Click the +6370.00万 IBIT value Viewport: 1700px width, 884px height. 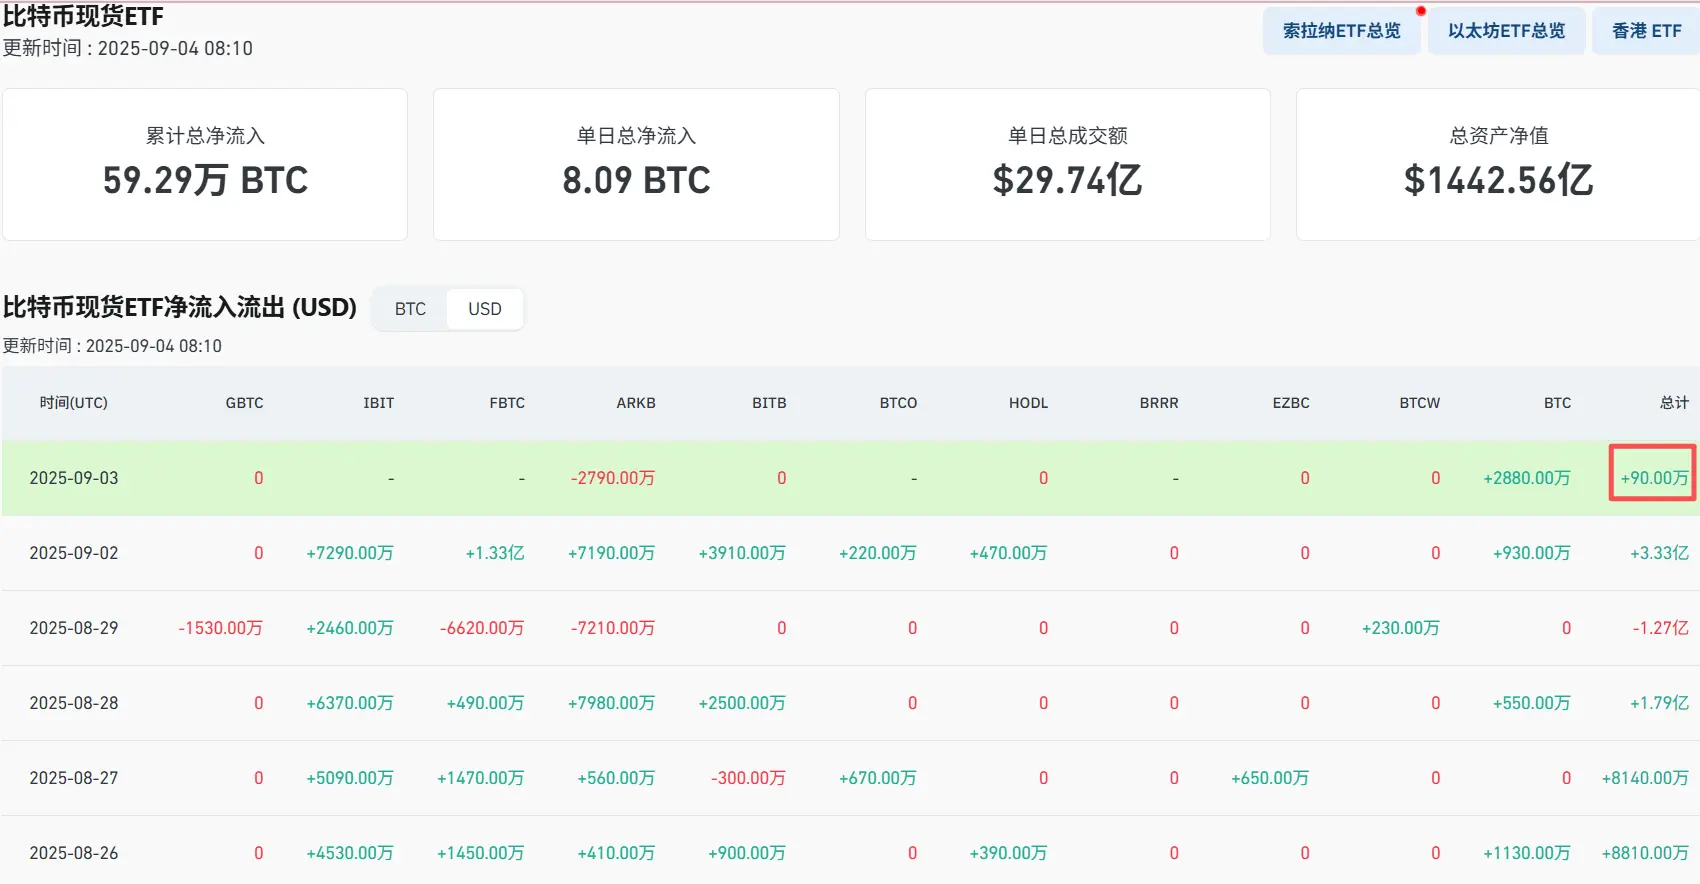350,703
